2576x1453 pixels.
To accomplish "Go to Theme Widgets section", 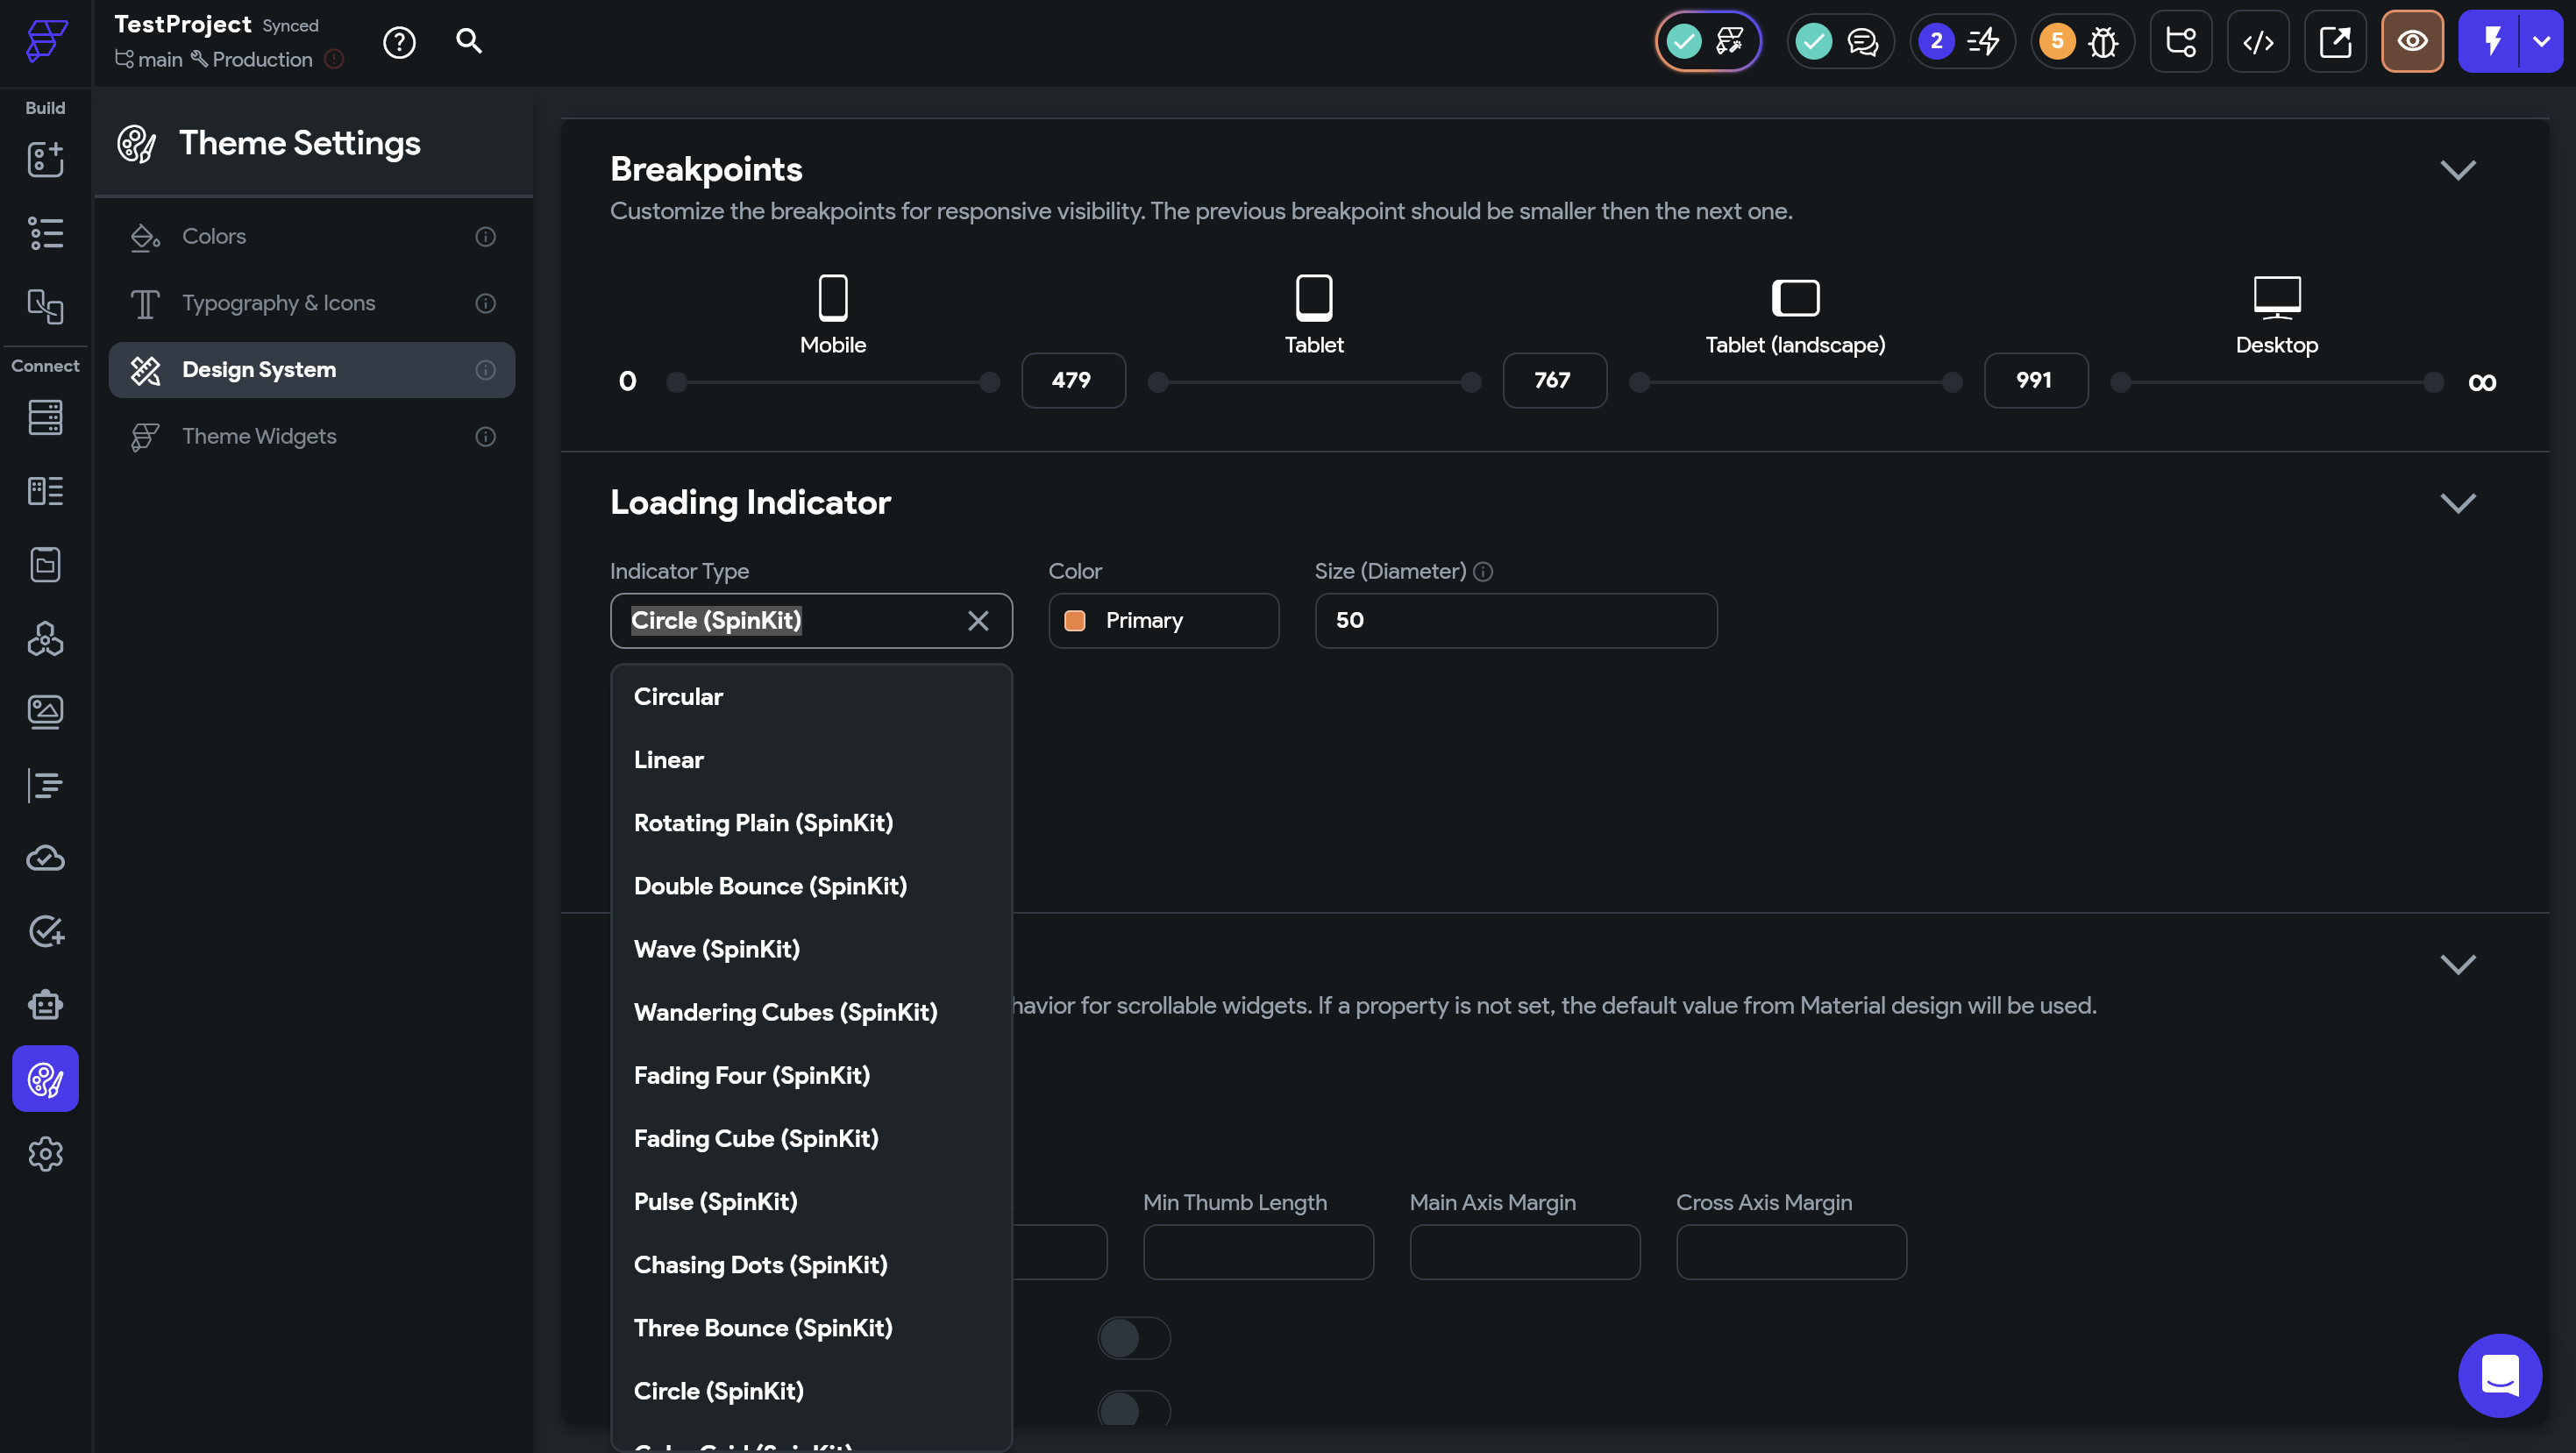I will pos(259,436).
